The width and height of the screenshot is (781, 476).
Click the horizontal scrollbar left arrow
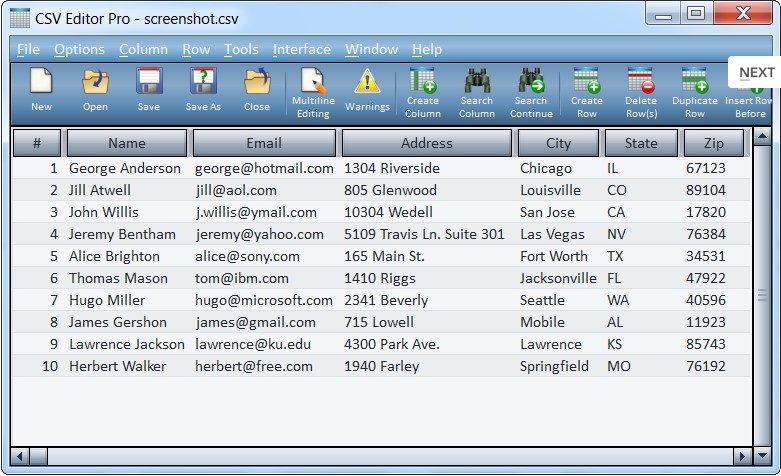(19, 456)
